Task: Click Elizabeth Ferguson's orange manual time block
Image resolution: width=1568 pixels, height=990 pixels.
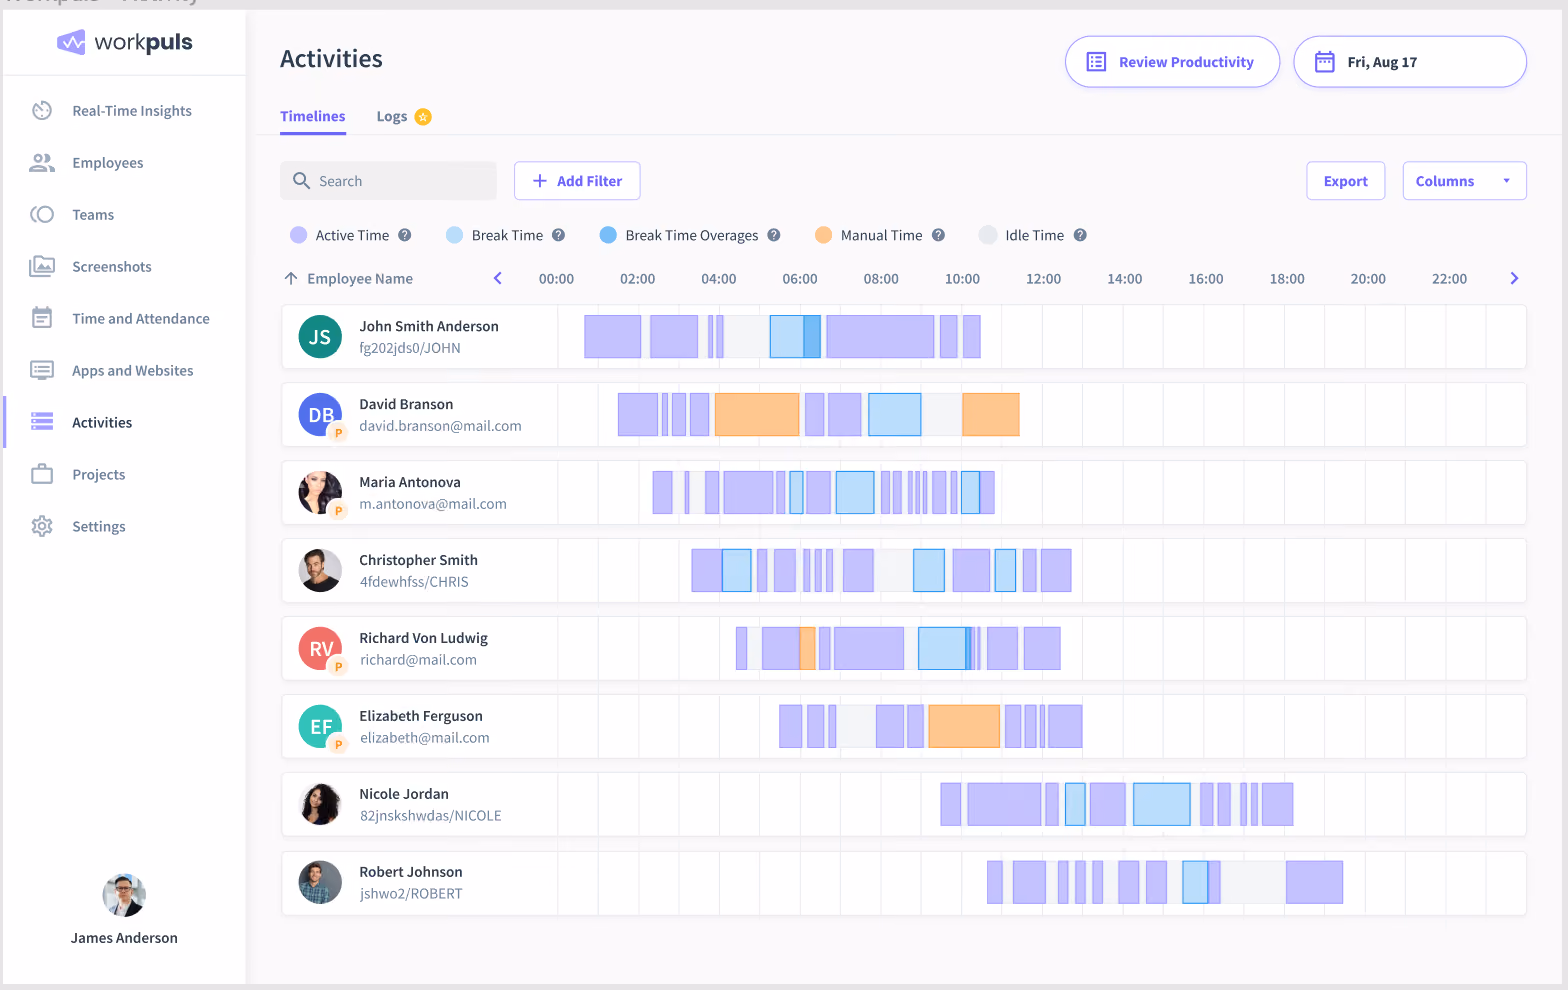Action: pos(964,727)
